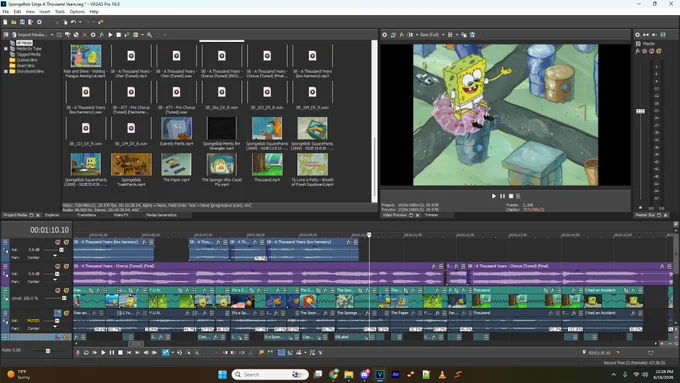This screenshot has width=680, height=383.
Task: Mute track 2 Chorus Tuned audio
Action: (58, 266)
